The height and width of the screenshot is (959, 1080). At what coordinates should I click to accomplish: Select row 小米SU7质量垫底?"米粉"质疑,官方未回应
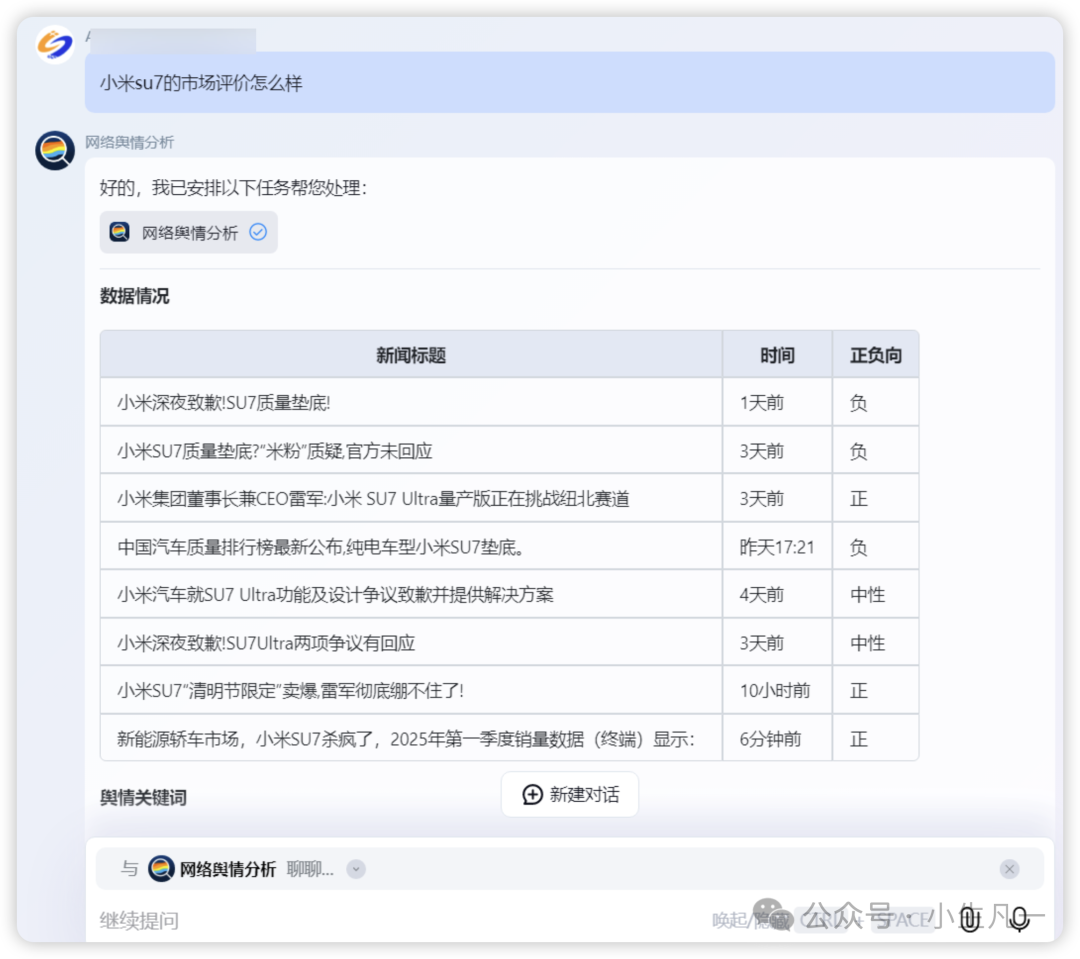click(x=509, y=451)
